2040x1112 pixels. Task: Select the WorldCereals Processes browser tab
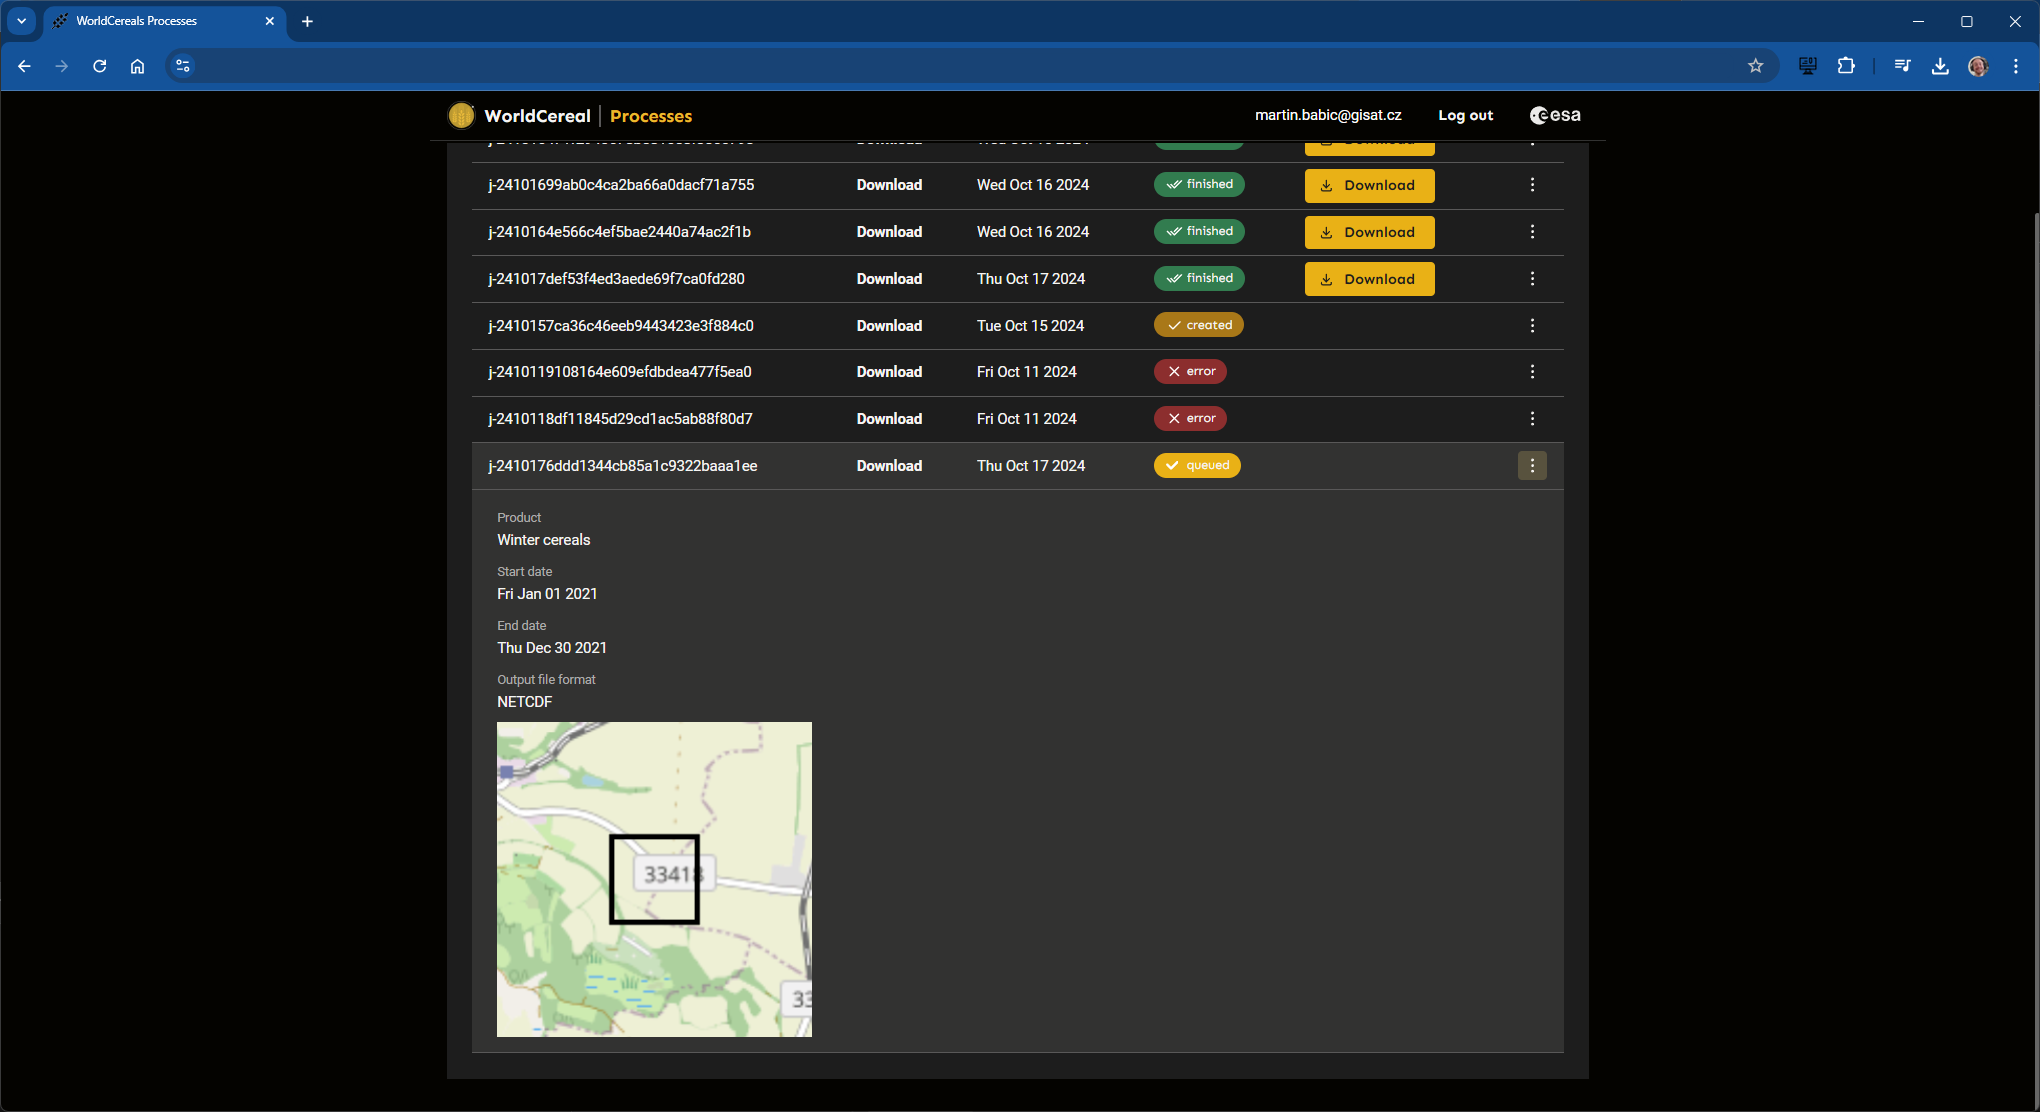(164, 21)
